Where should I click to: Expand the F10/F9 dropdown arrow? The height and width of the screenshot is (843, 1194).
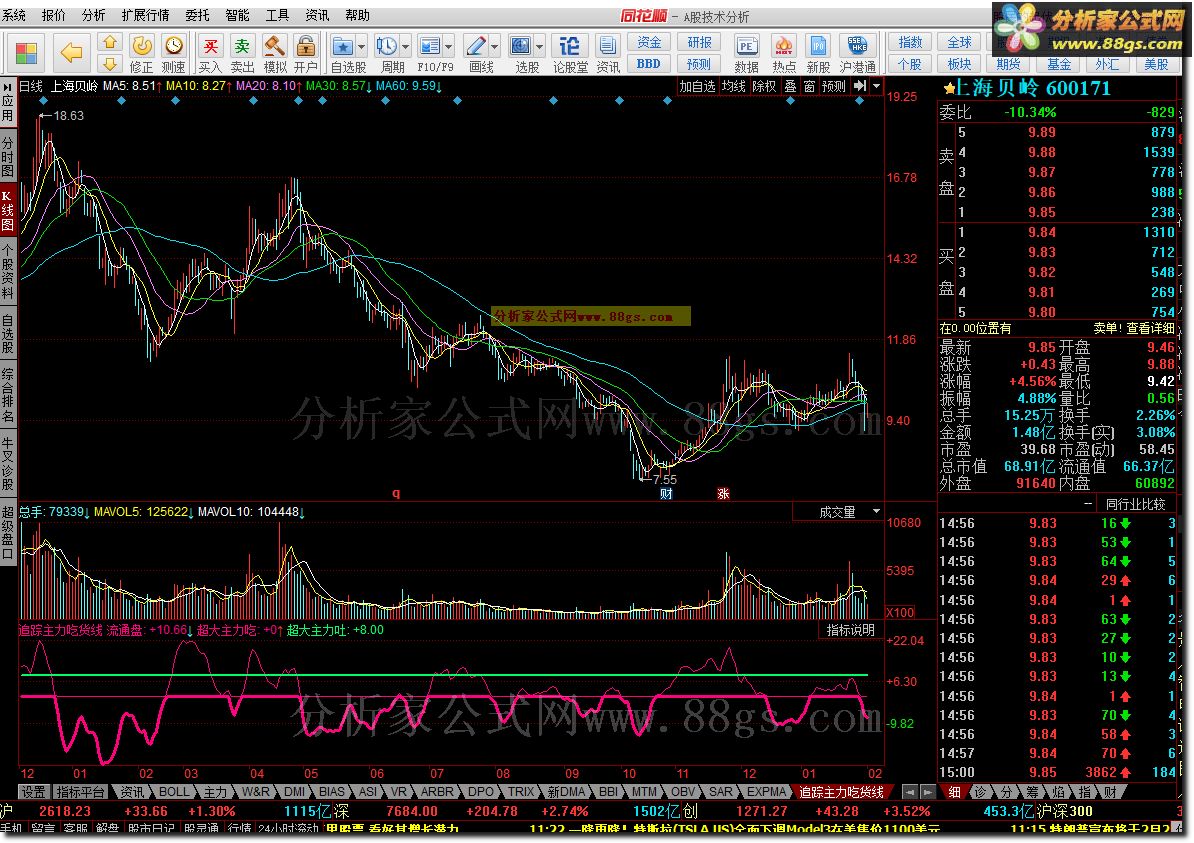[449, 46]
